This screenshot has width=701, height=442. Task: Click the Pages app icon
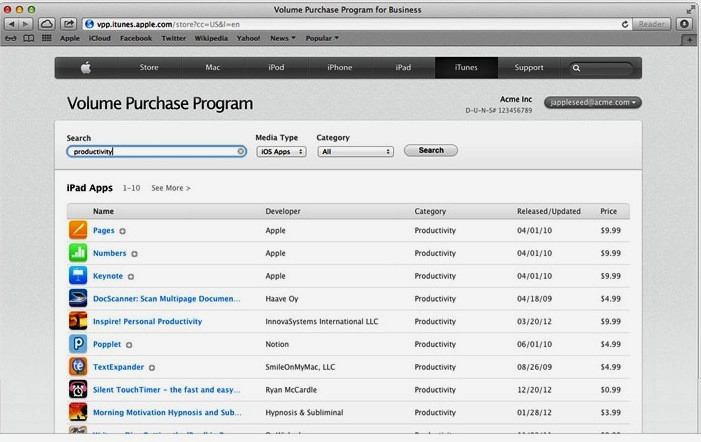pyautogui.click(x=78, y=230)
